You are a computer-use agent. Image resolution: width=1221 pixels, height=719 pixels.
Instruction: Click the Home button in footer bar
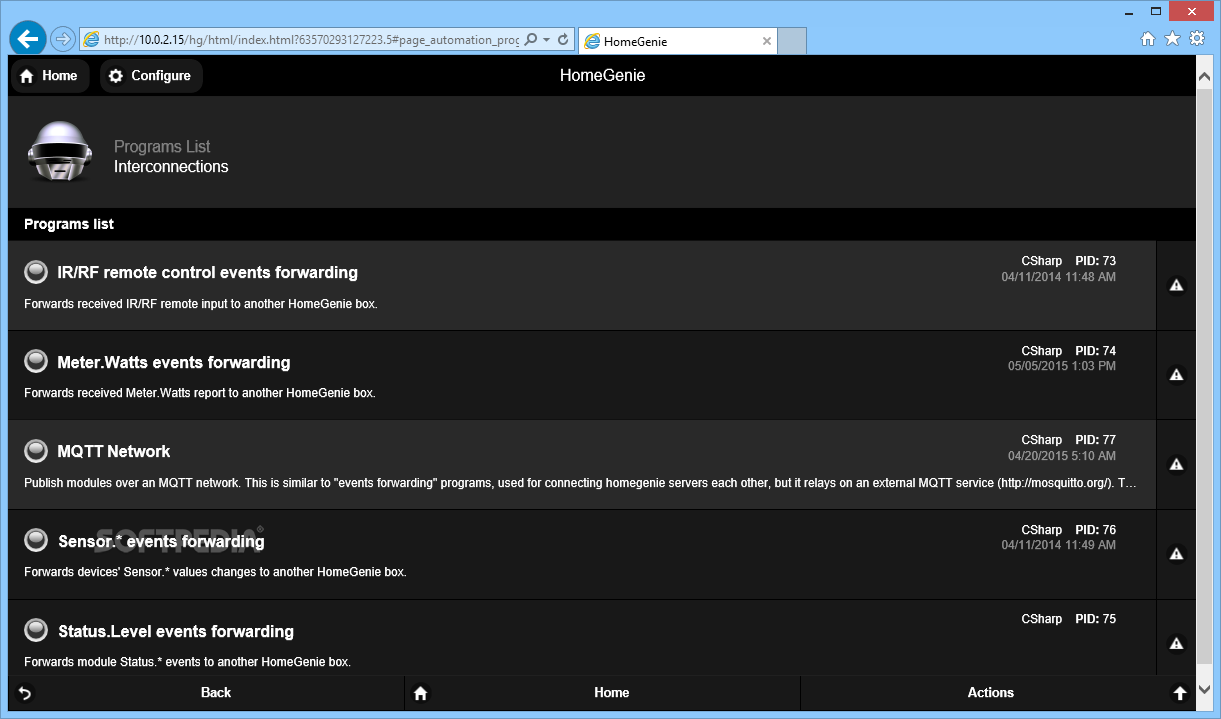click(x=603, y=693)
